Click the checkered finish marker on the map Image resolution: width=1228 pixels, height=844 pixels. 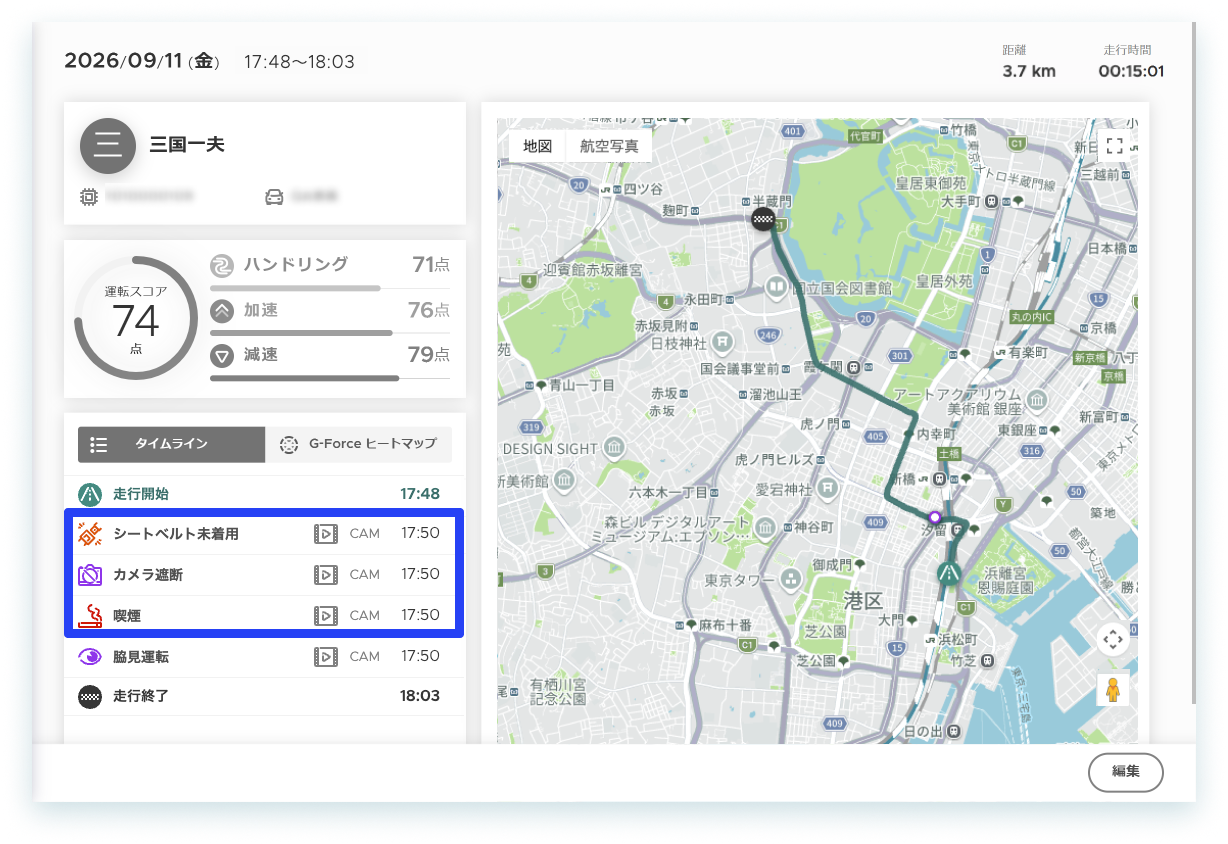pyautogui.click(x=763, y=220)
